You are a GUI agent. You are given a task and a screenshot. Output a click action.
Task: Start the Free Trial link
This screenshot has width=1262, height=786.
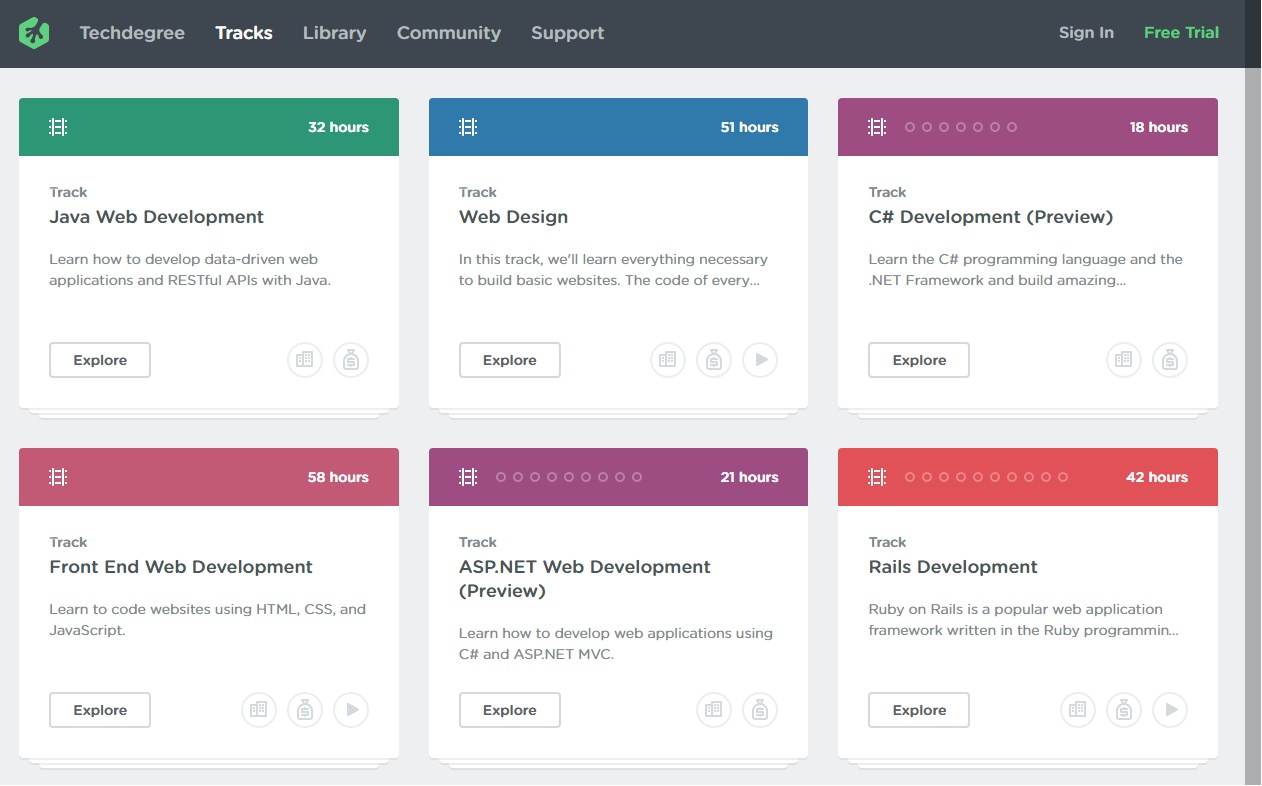(x=1182, y=33)
